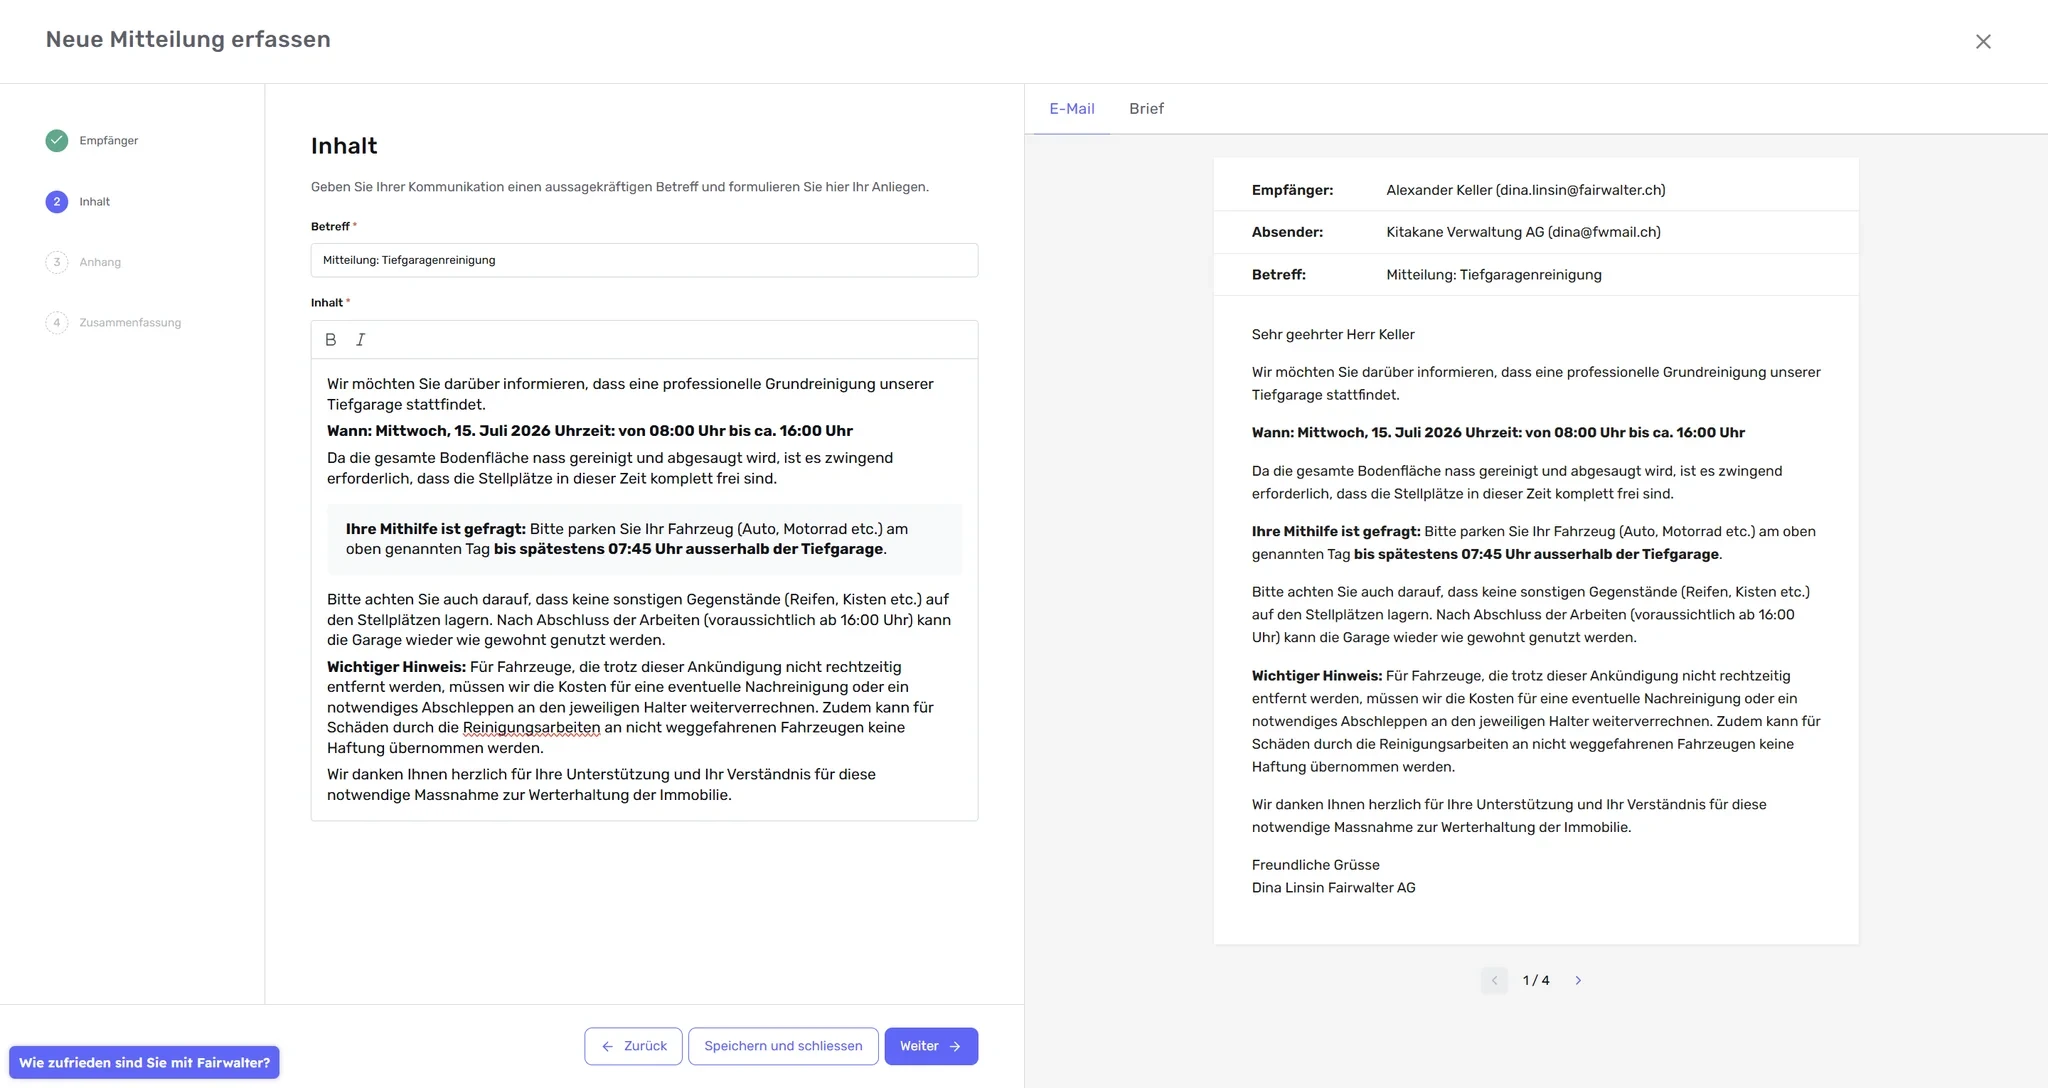2048x1088 pixels.
Task: Open the Fairwalter satisfaction feedback prompt
Action: [144, 1062]
